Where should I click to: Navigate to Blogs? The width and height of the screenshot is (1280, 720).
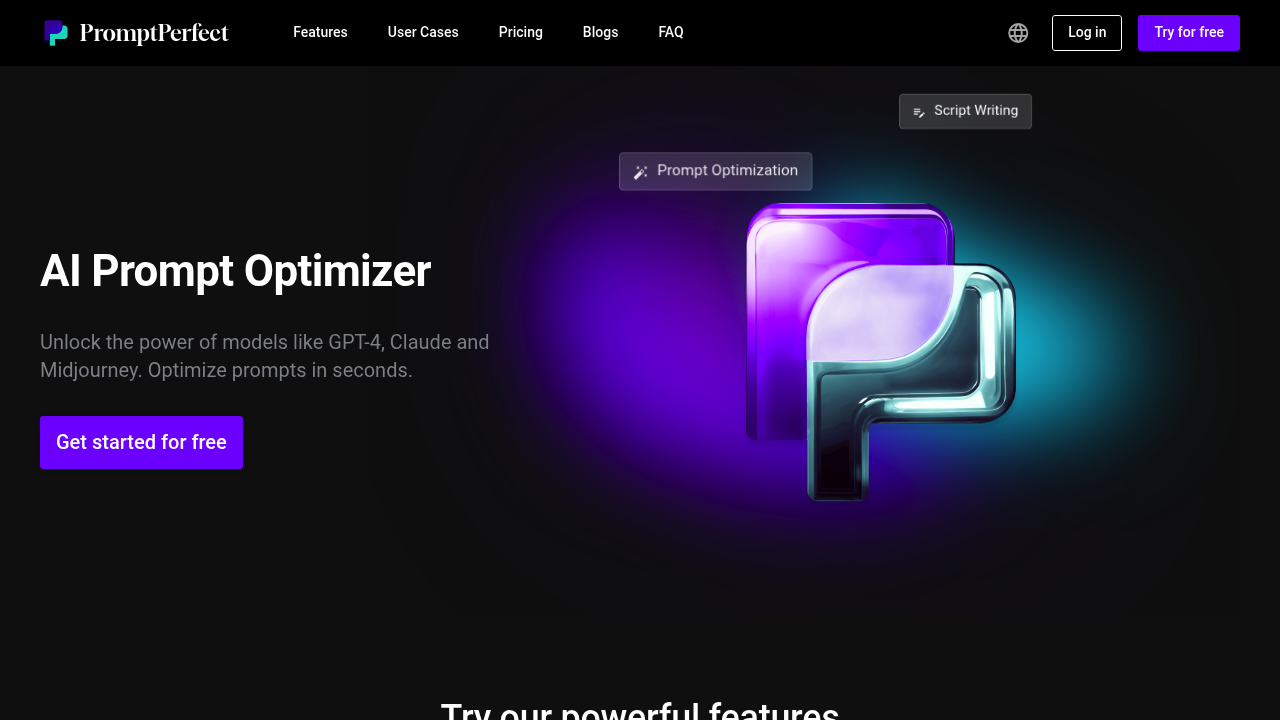click(600, 32)
